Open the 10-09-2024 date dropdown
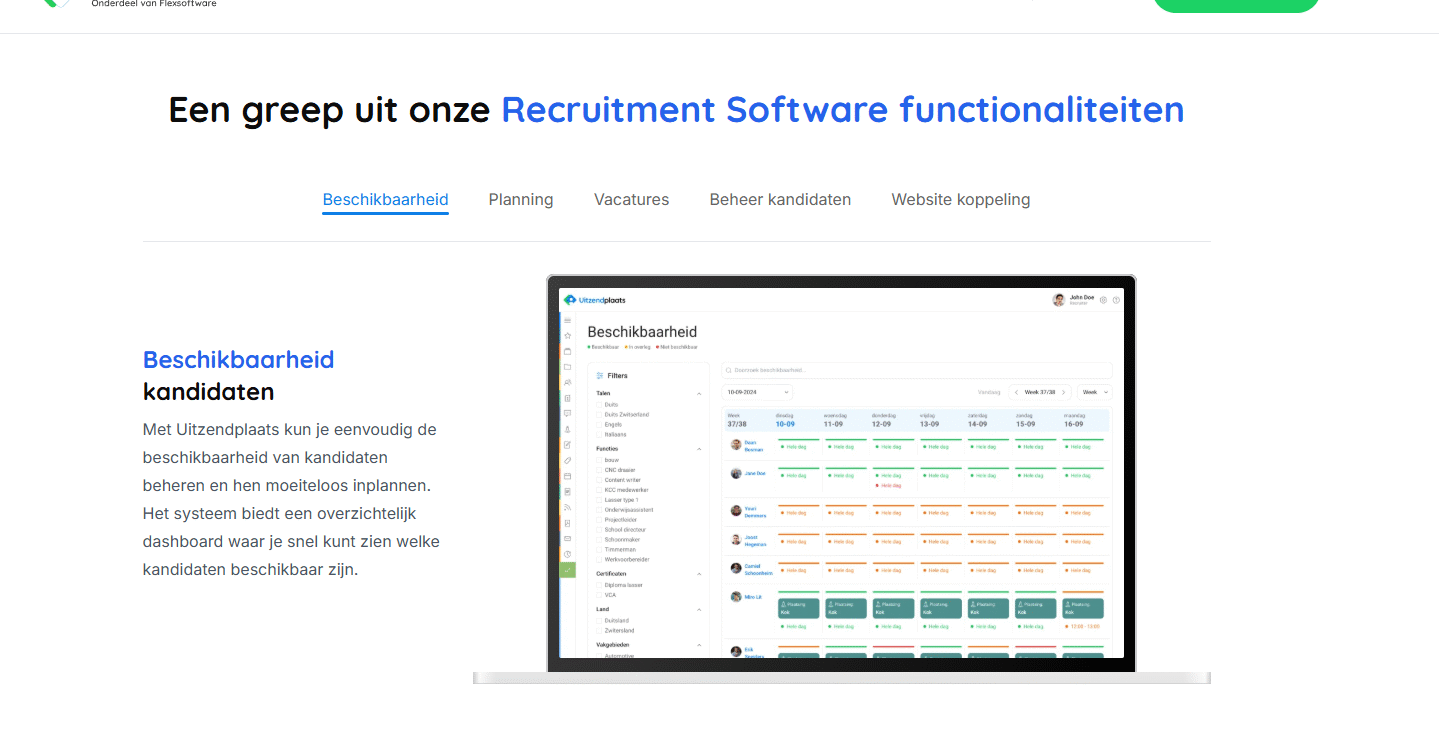1439x750 pixels. (757, 392)
